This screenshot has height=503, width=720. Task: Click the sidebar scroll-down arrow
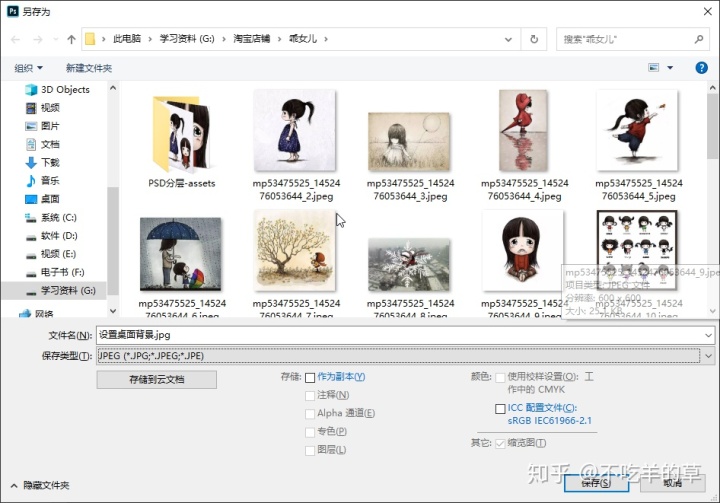click(x=113, y=311)
